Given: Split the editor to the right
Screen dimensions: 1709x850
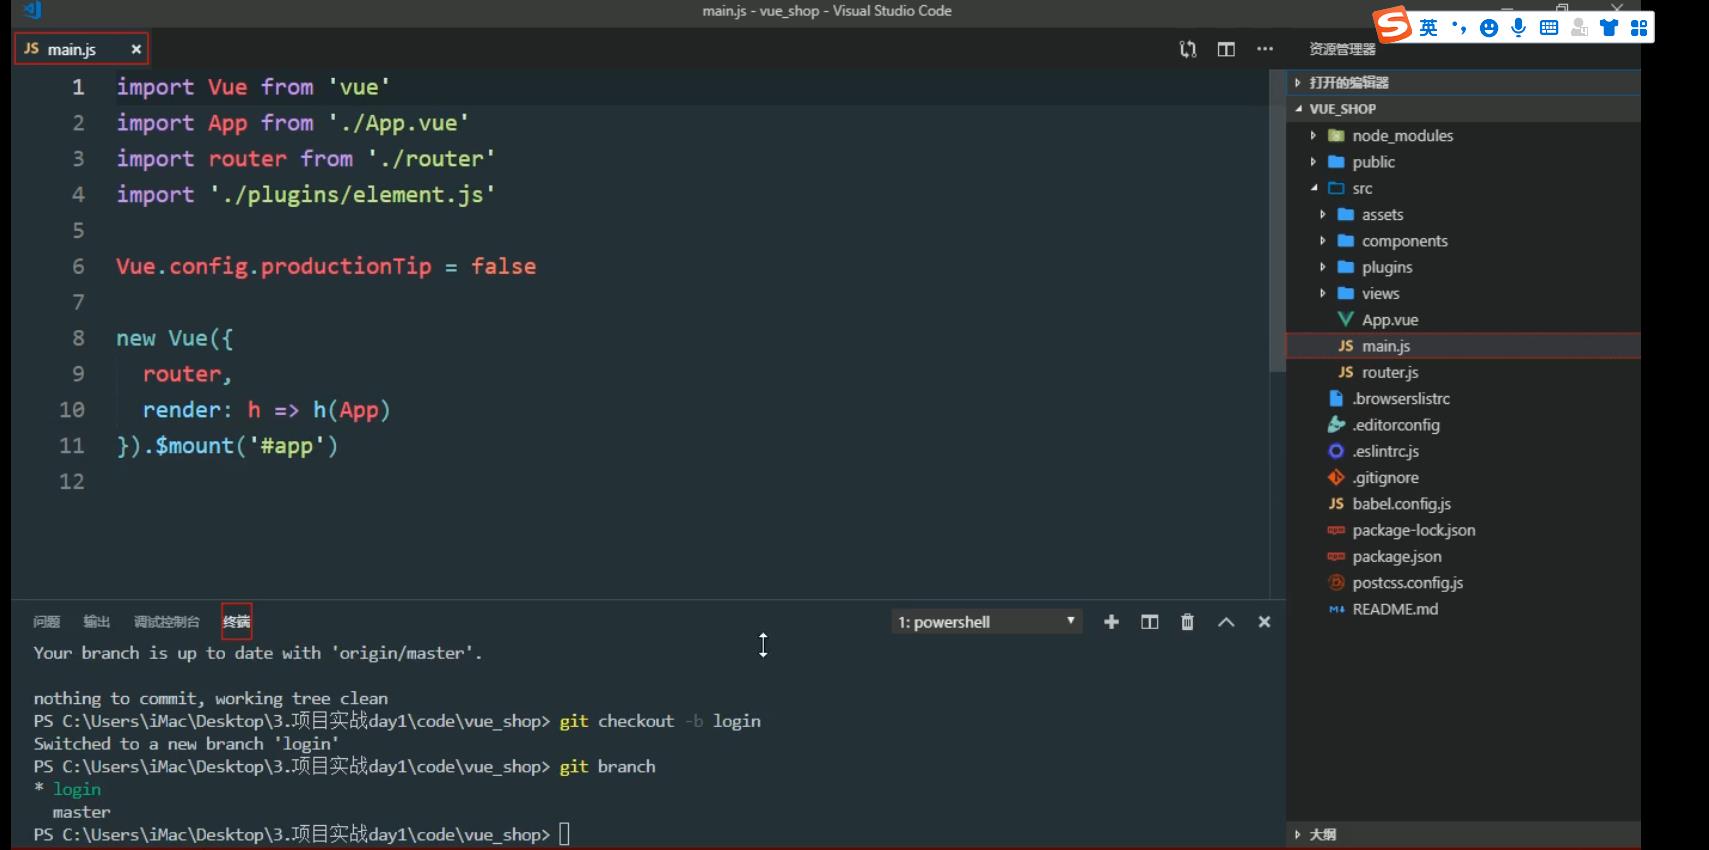Looking at the screenshot, I should pos(1226,49).
